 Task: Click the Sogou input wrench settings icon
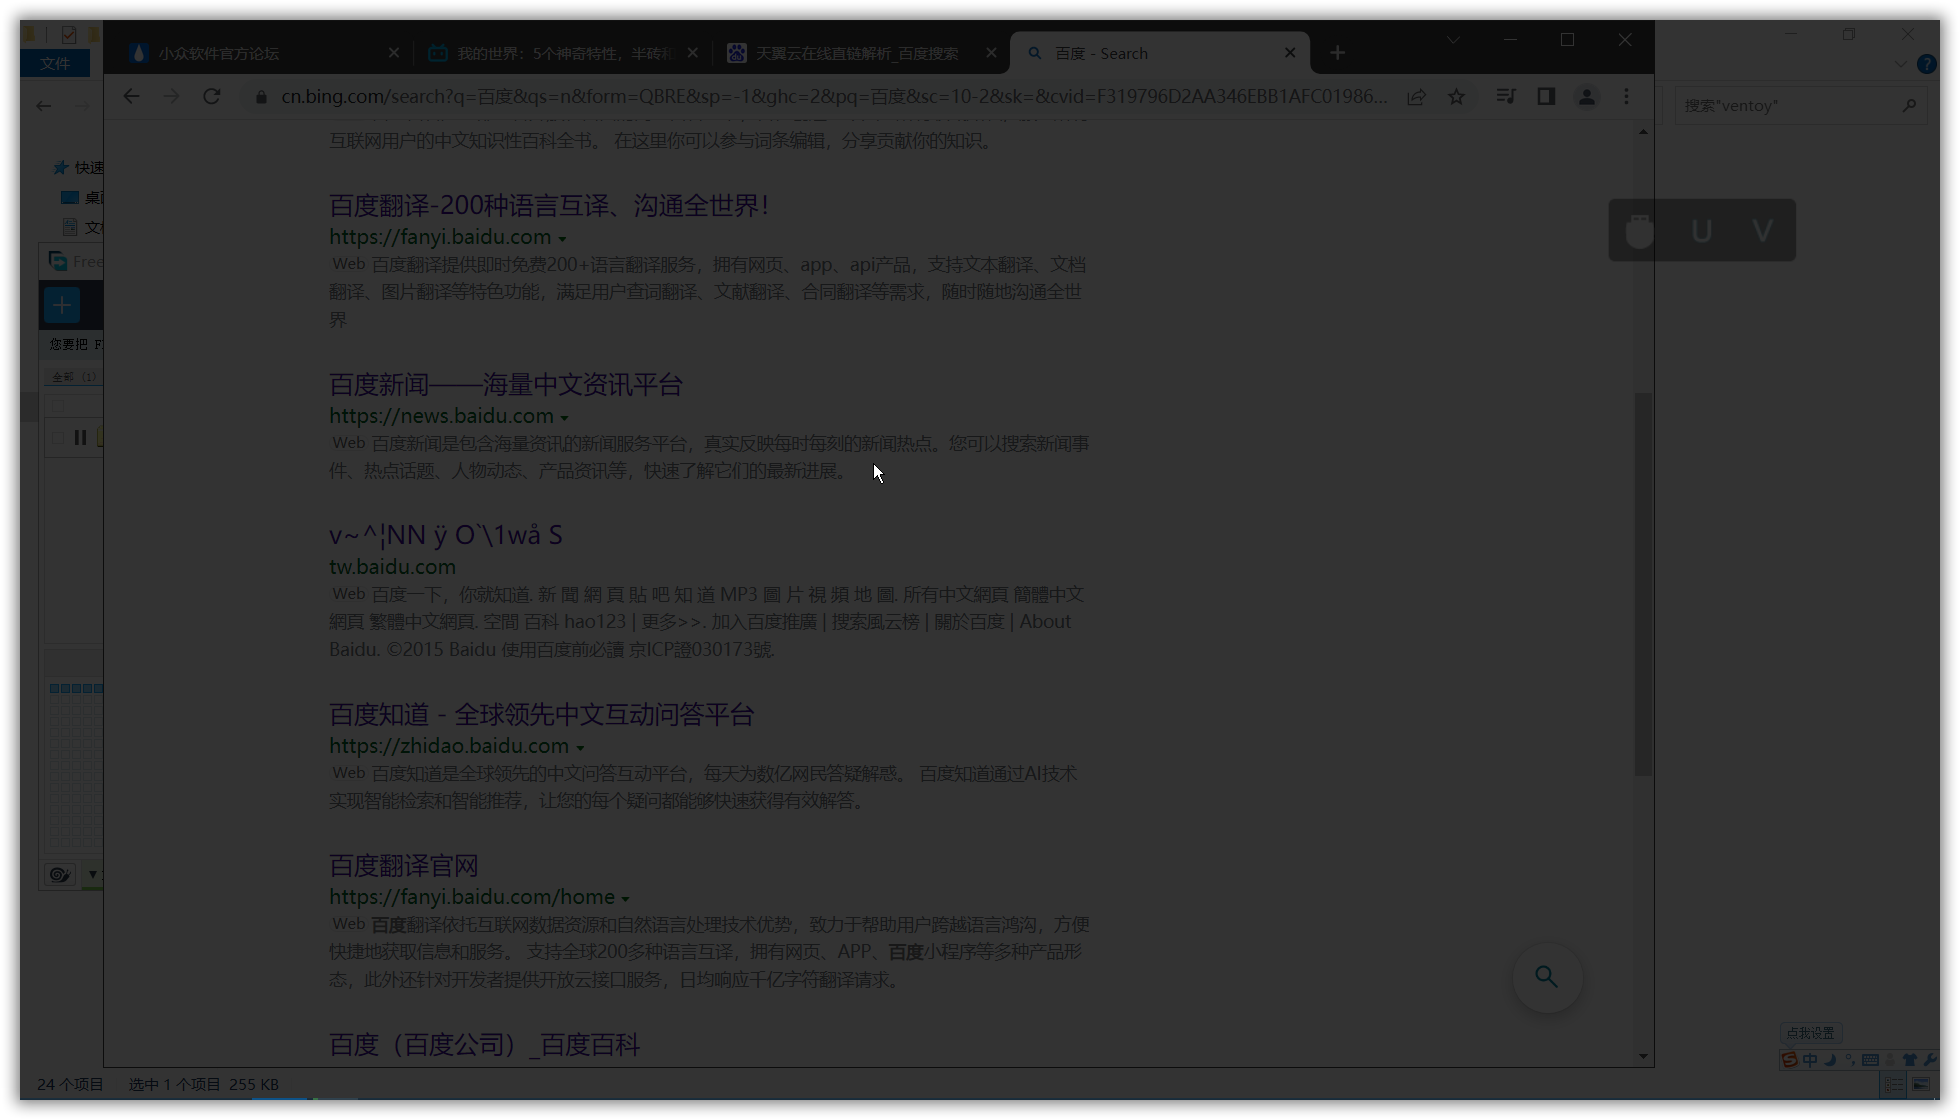coord(1929,1060)
